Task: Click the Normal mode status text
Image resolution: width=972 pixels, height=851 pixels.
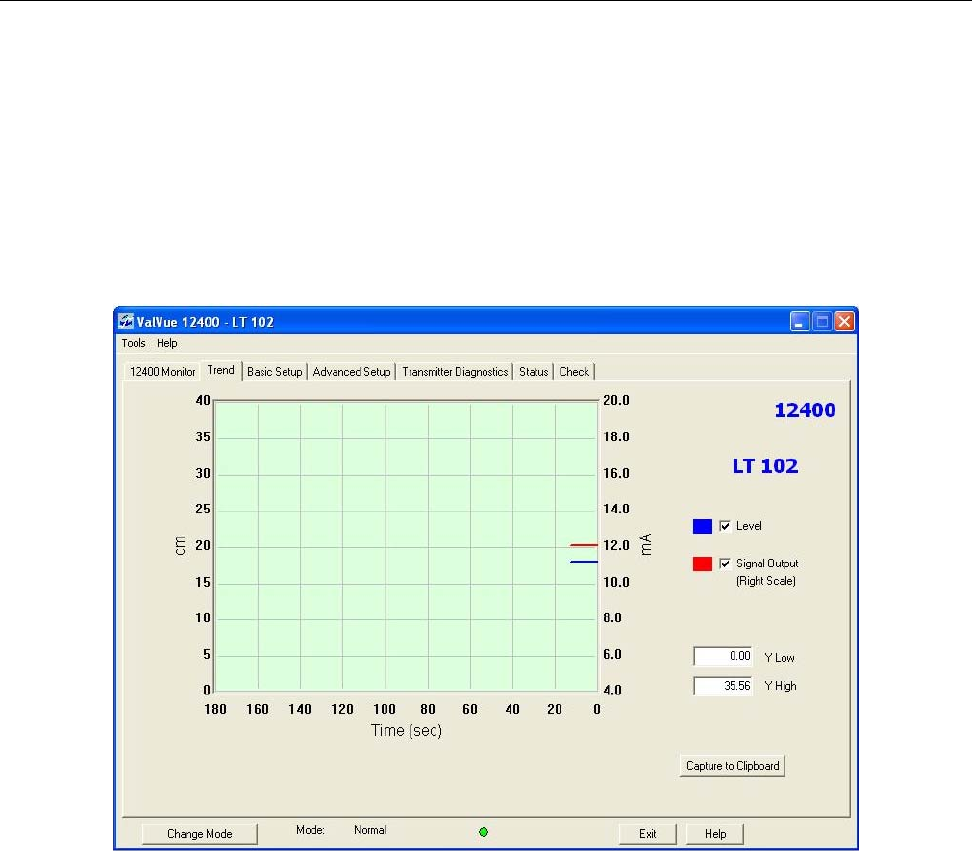Action: (x=370, y=830)
